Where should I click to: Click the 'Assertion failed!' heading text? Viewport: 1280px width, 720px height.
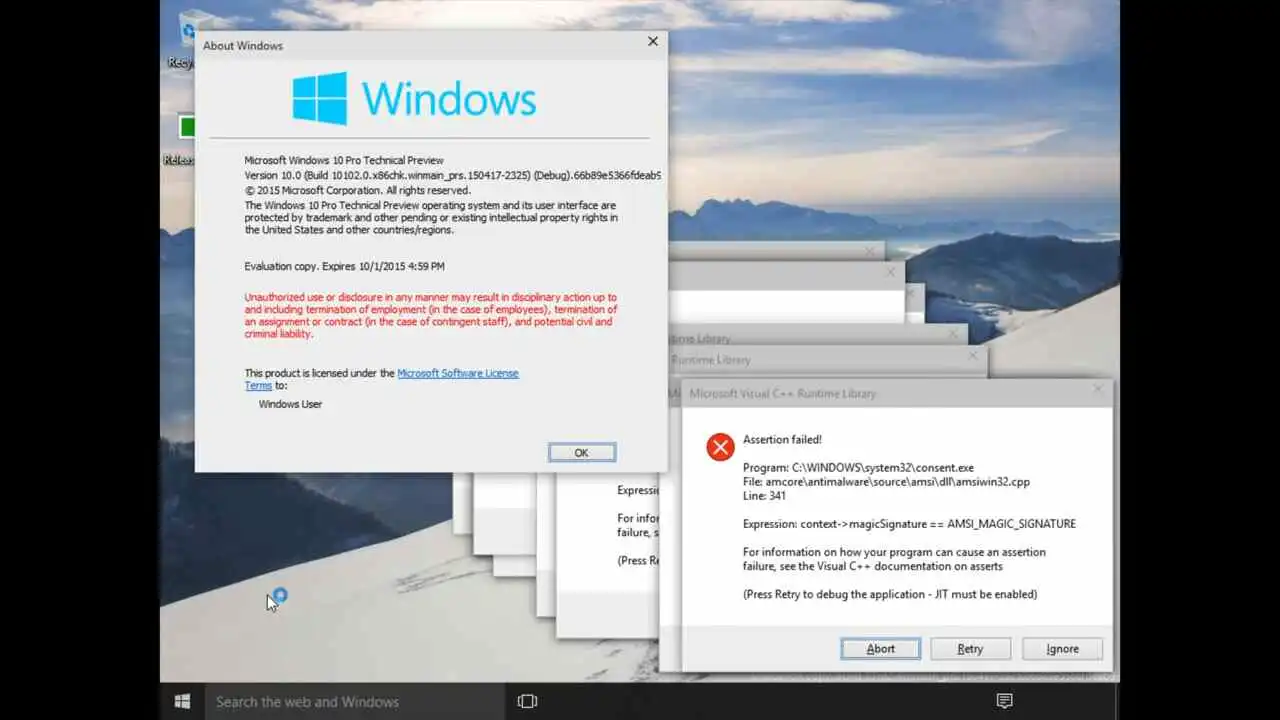click(782, 439)
